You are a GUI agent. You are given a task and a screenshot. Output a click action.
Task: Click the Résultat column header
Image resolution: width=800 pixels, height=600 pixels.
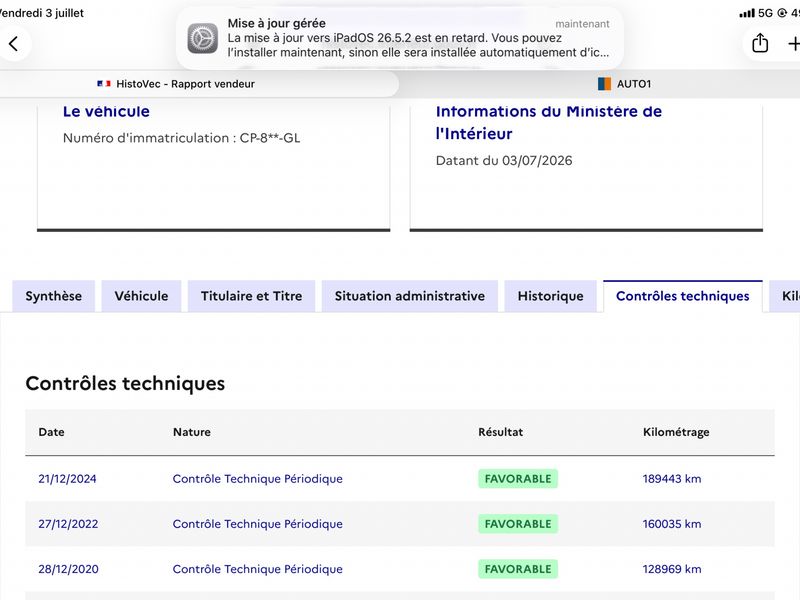501,432
